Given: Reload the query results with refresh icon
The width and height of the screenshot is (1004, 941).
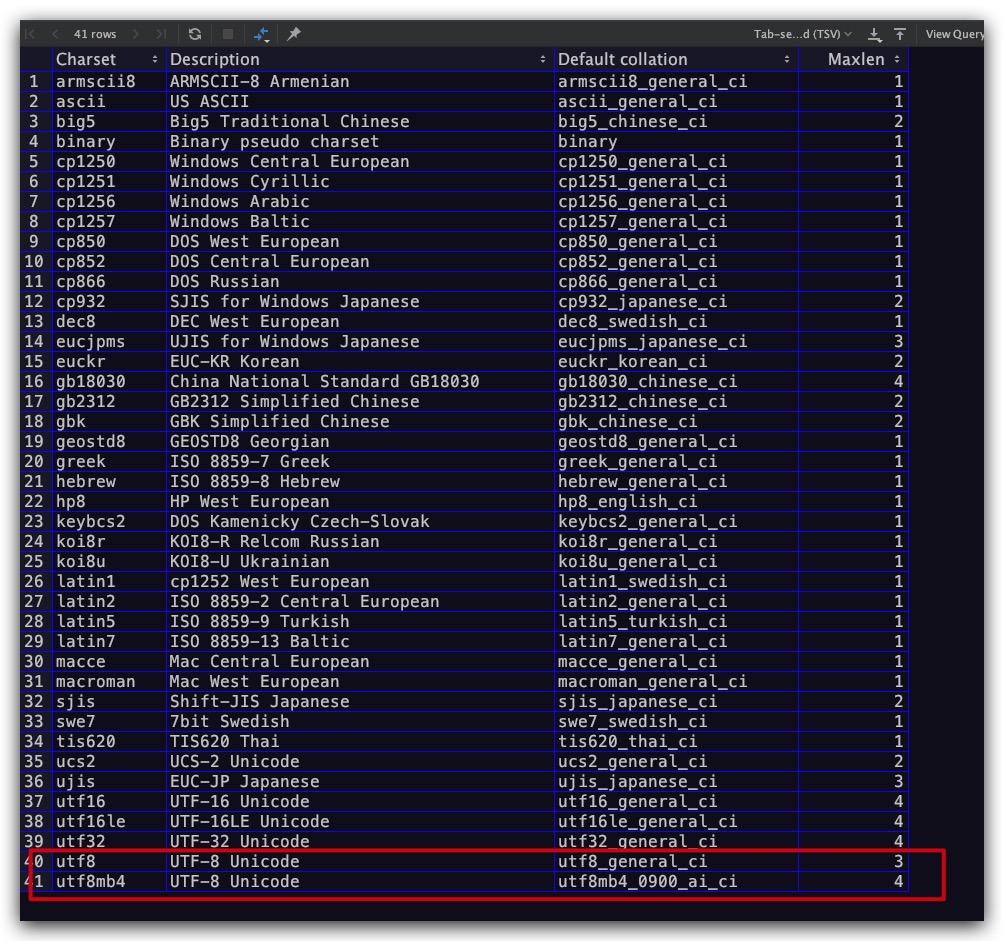Looking at the screenshot, I should (195, 34).
